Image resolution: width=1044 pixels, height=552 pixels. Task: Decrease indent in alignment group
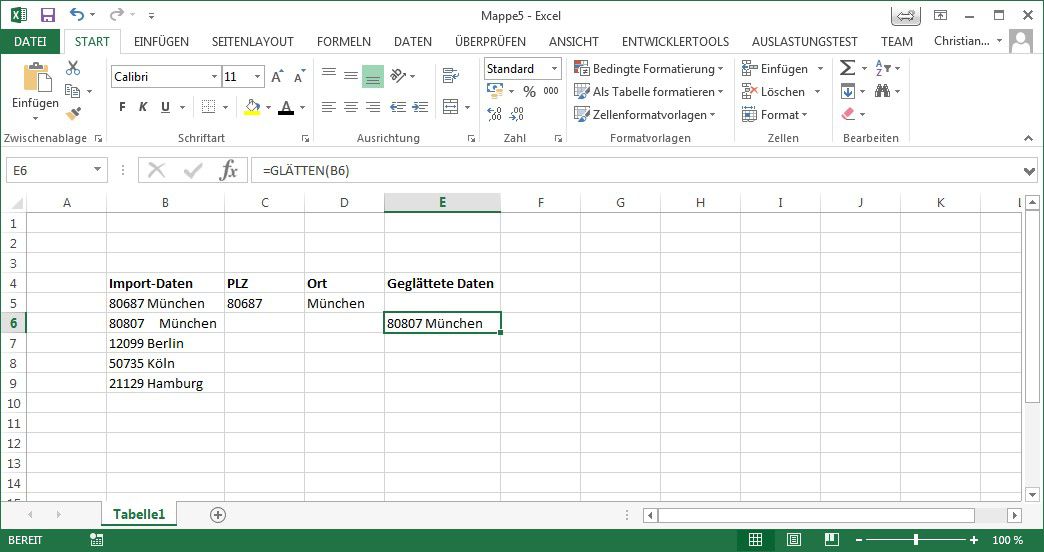pos(398,107)
